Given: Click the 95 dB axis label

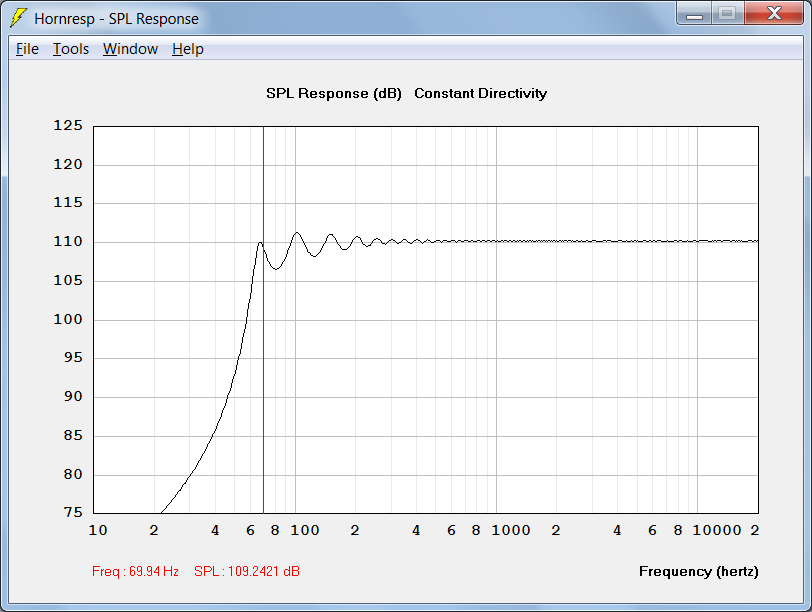Looking at the screenshot, I should point(73,357).
